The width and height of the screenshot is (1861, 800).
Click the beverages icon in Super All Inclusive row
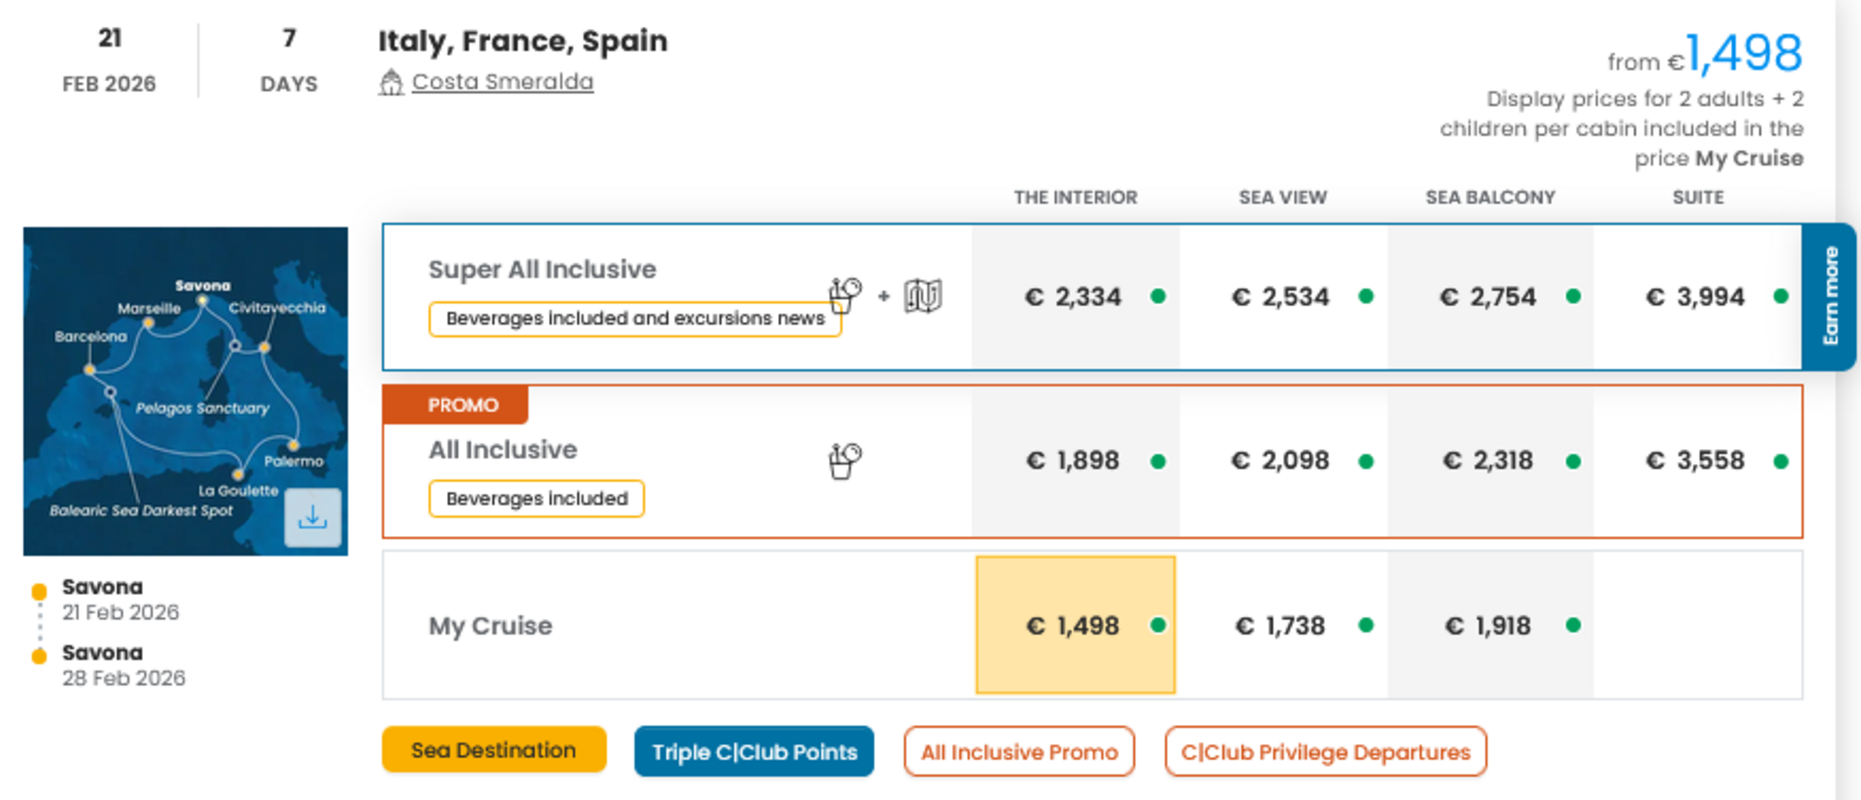point(845,295)
